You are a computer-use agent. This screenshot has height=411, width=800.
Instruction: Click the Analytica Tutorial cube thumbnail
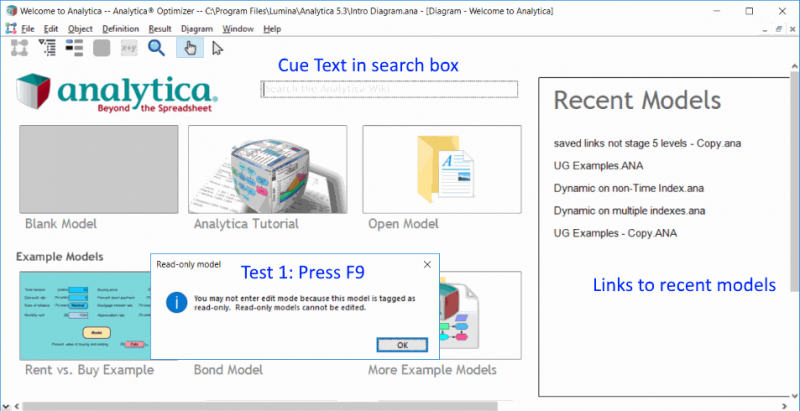pos(268,169)
